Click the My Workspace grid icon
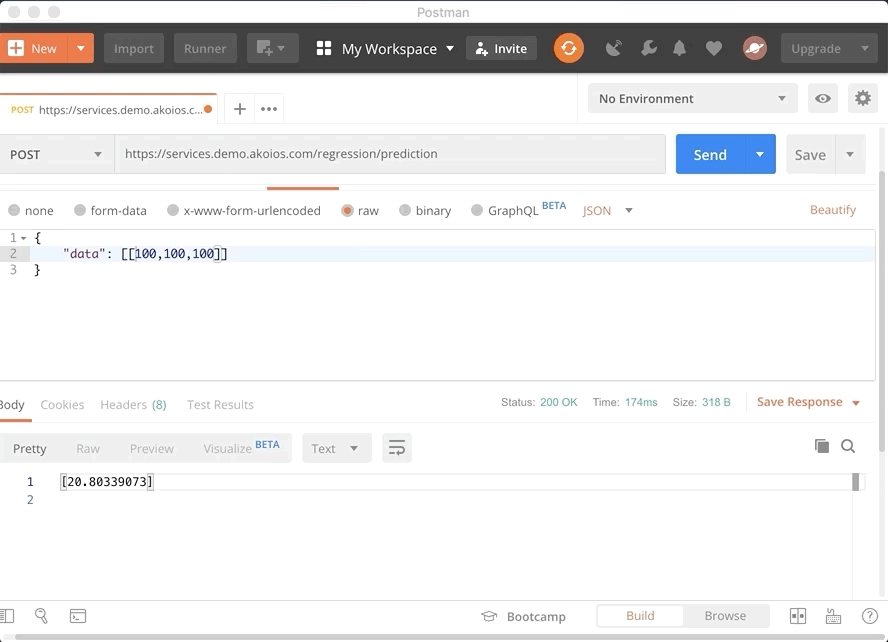 pos(324,49)
